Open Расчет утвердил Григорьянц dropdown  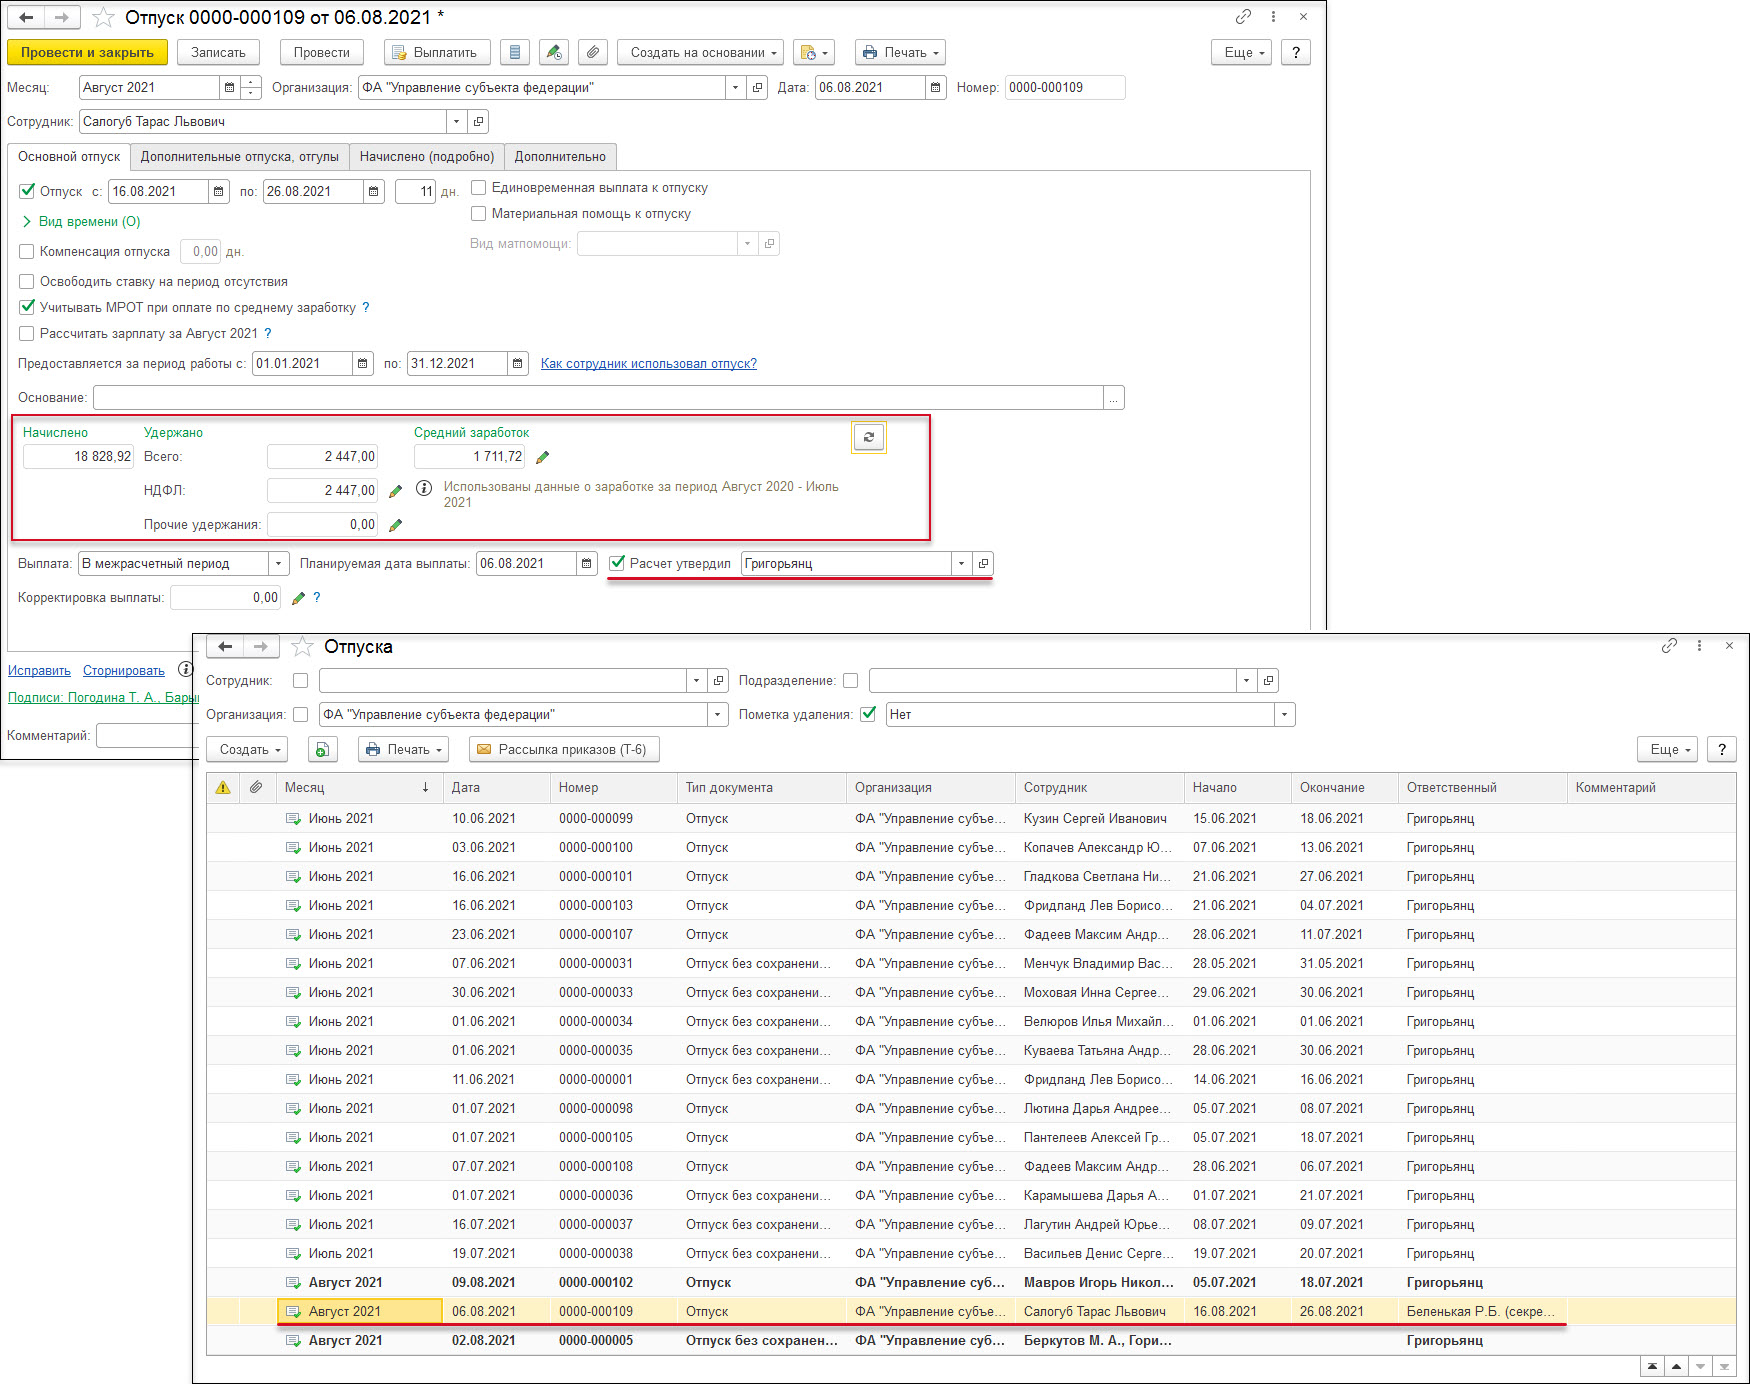point(961,564)
